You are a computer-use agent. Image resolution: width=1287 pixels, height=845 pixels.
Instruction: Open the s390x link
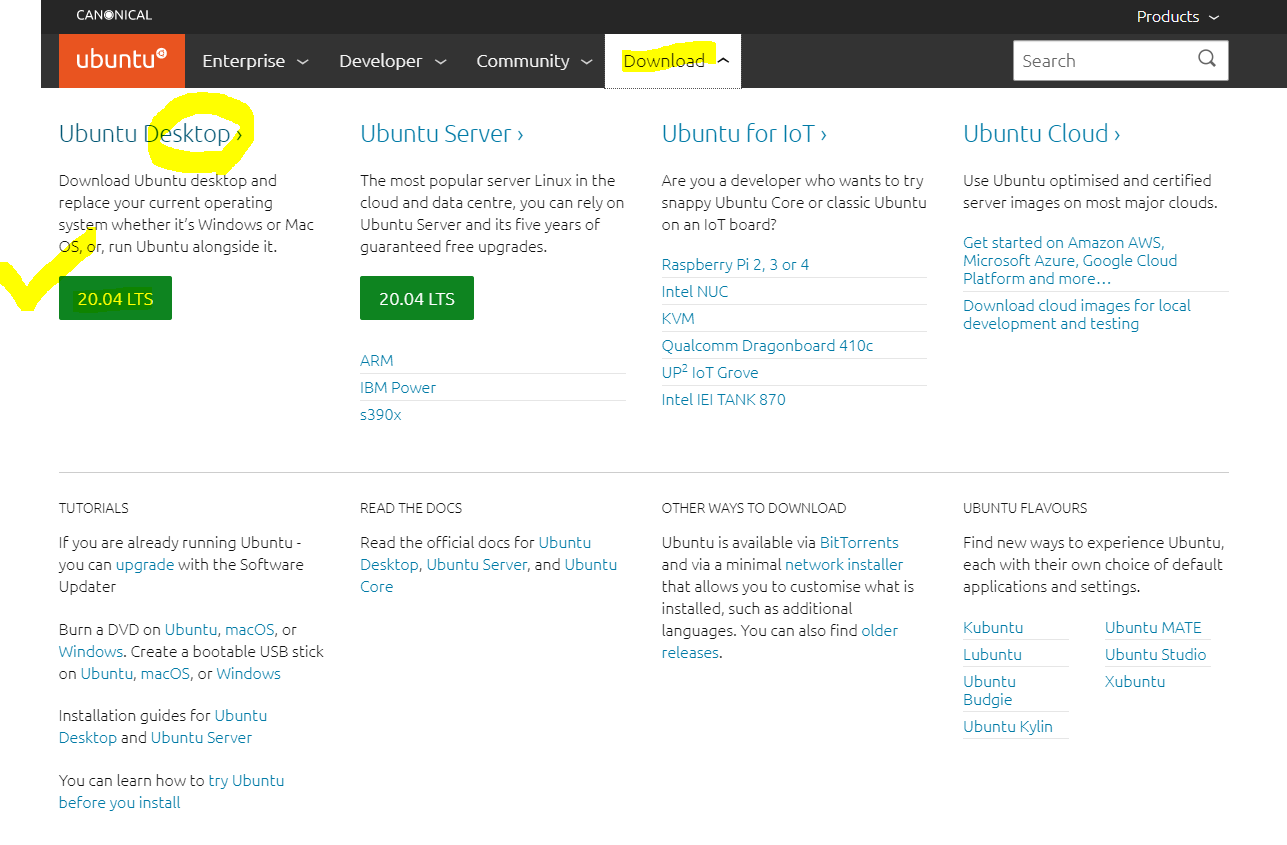[381, 414]
